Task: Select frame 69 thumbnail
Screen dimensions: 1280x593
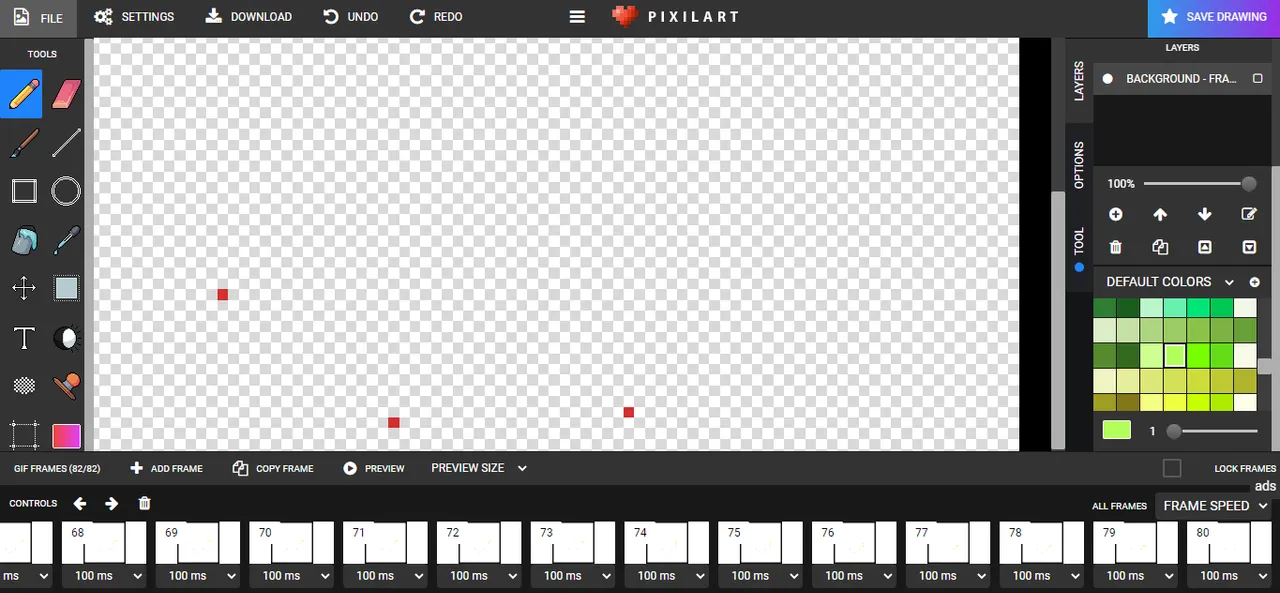Action: tap(198, 543)
